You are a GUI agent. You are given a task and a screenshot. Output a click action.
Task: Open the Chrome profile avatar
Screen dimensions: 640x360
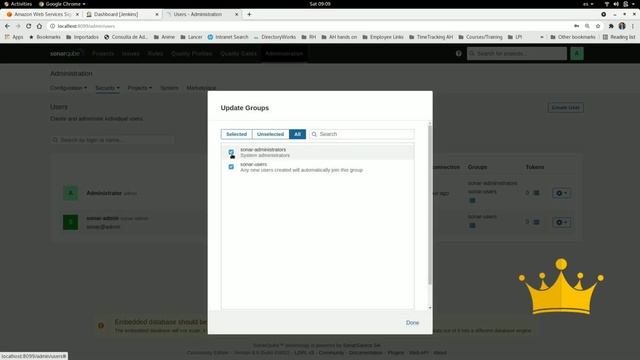[622, 26]
